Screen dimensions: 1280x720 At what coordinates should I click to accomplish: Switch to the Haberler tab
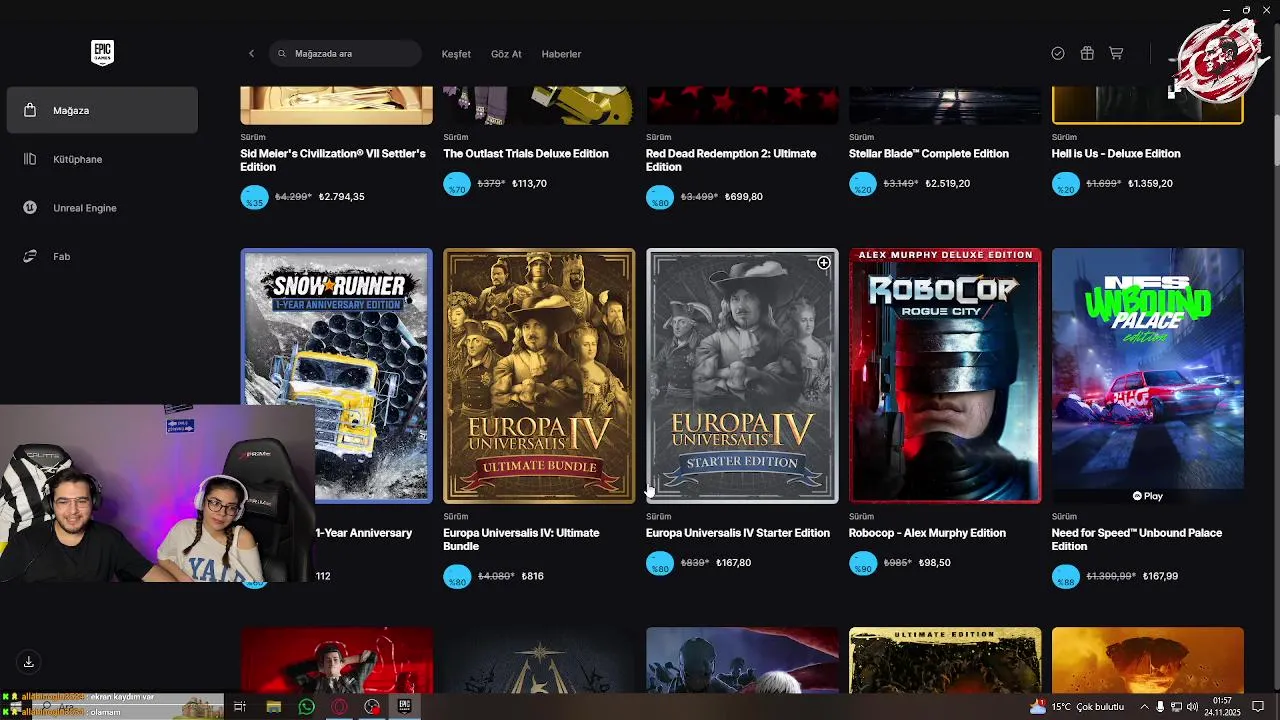click(x=561, y=54)
